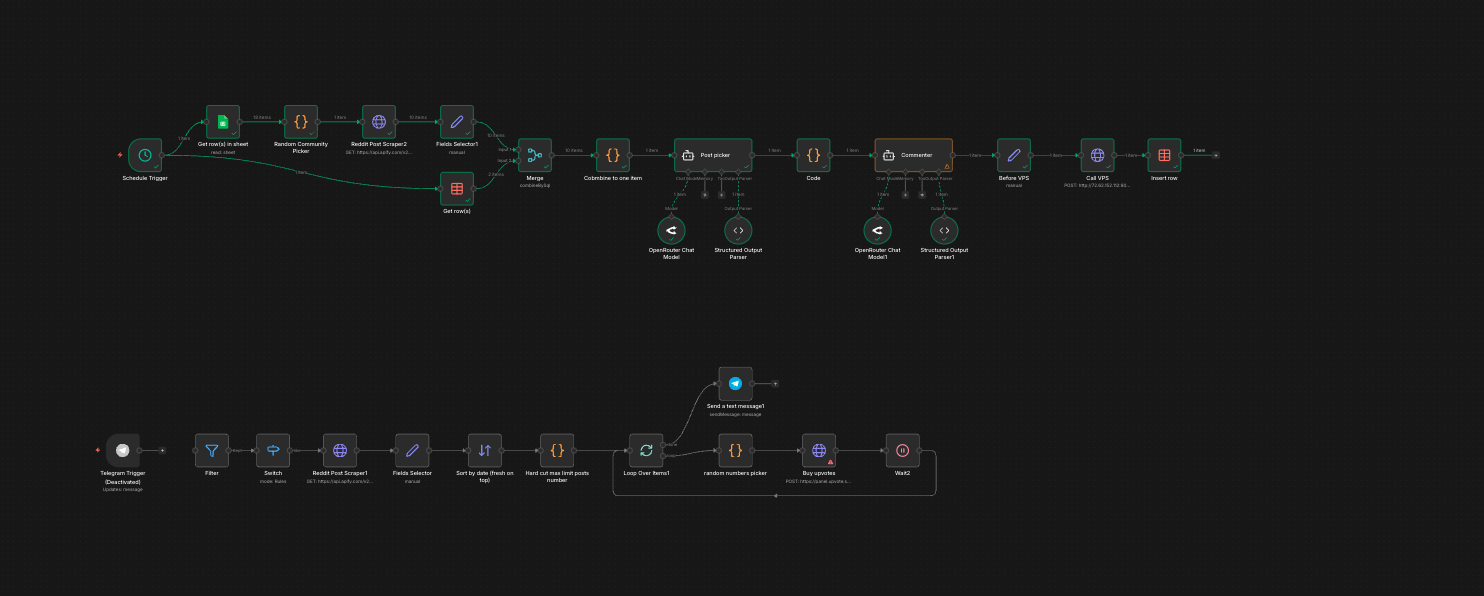Open the Wait2 pause node
1484x596 pixels.
click(x=903, y=450)
